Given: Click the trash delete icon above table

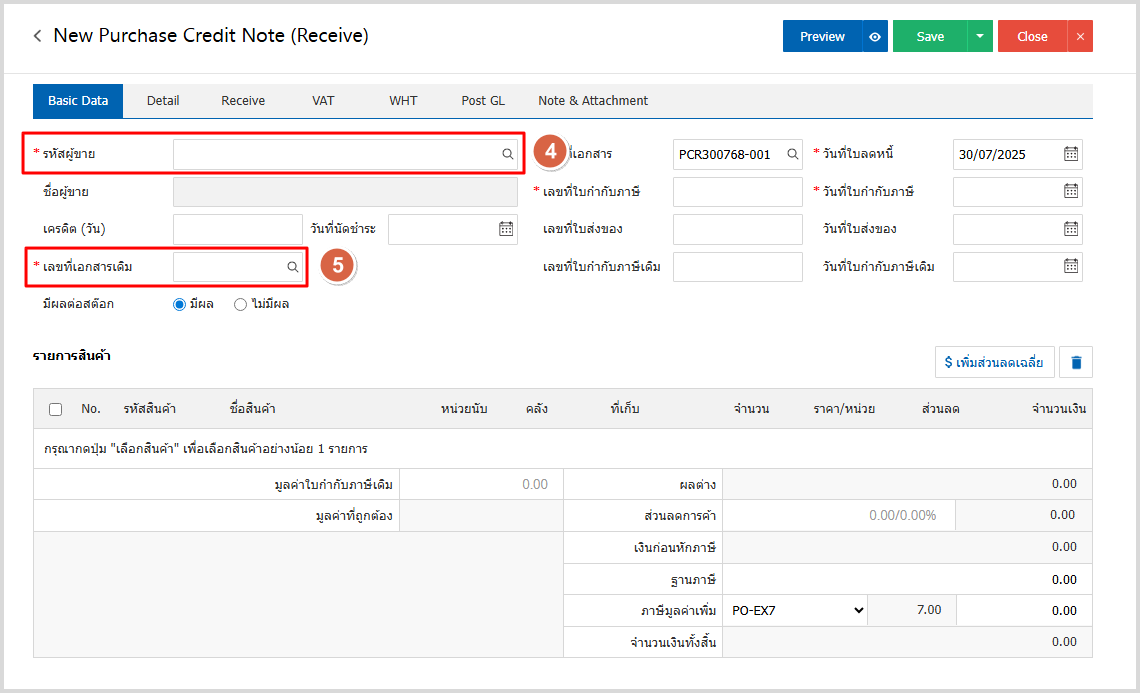Looking at the screenshot, I should coord(1076,362).
